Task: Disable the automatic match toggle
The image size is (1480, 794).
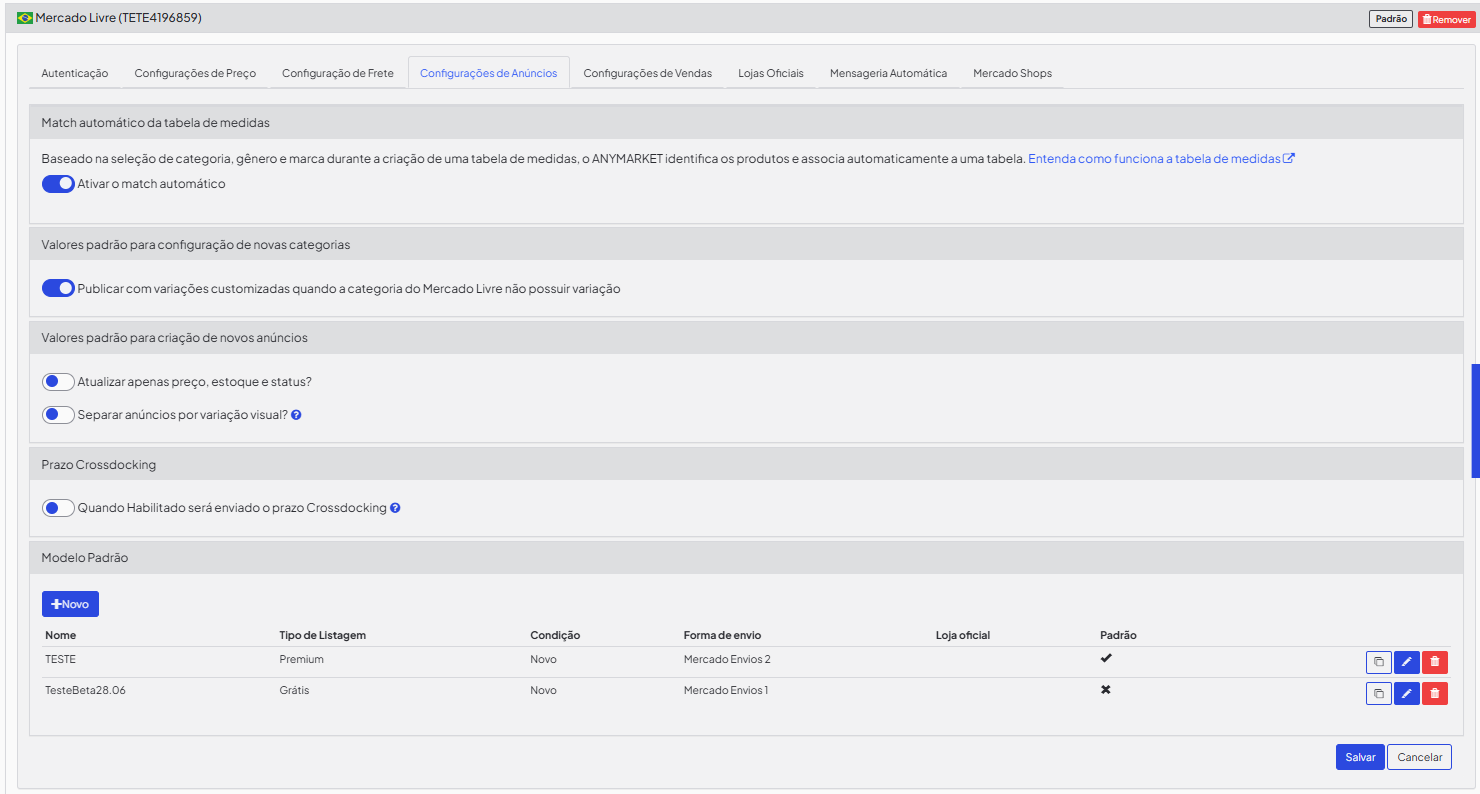Action: (58, 184)
